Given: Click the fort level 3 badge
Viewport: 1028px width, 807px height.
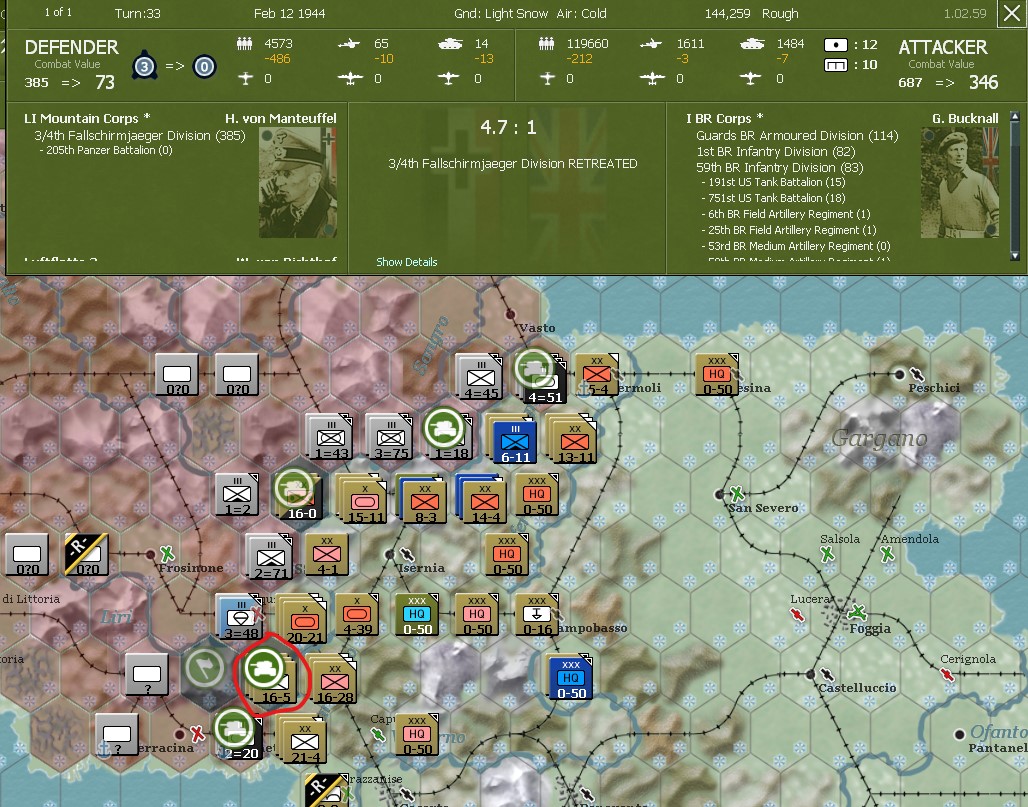Looking at the screenshot, I should pyautogui.click(x=144, y=66).
